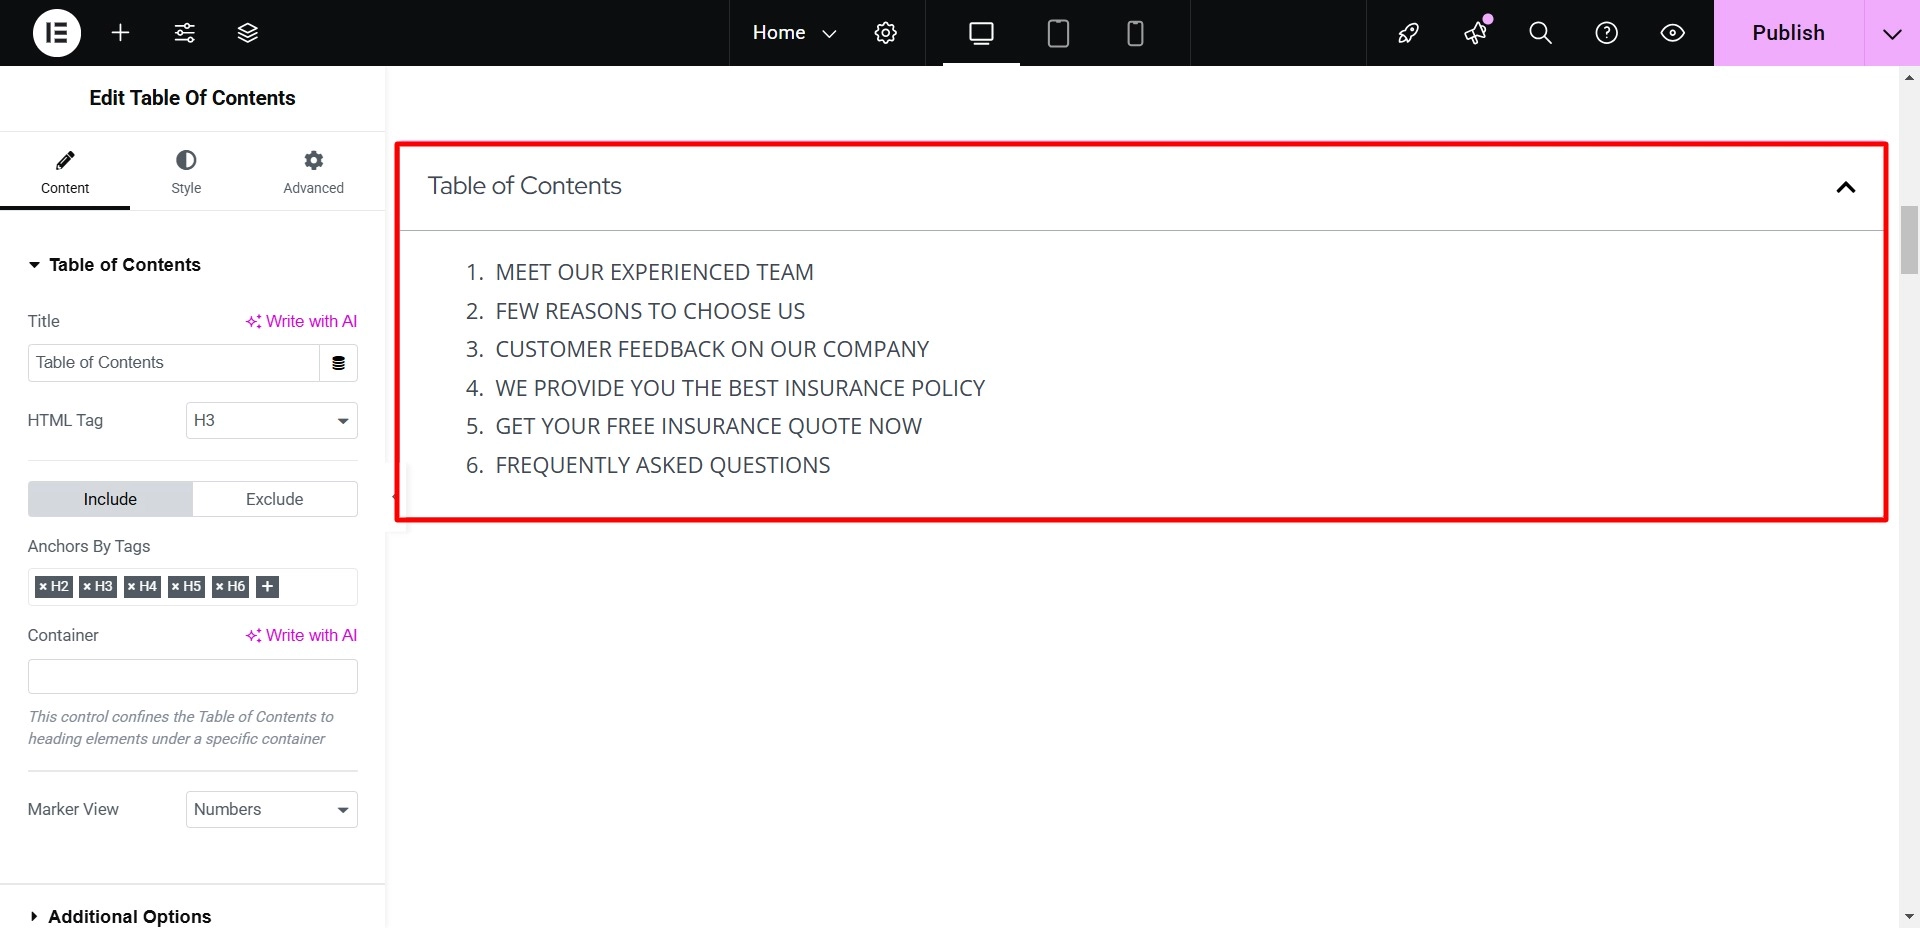Open the help question mark icon
Image resolution: width=1920 pixels, height=928 pixels.
(x=1606, y=33)
